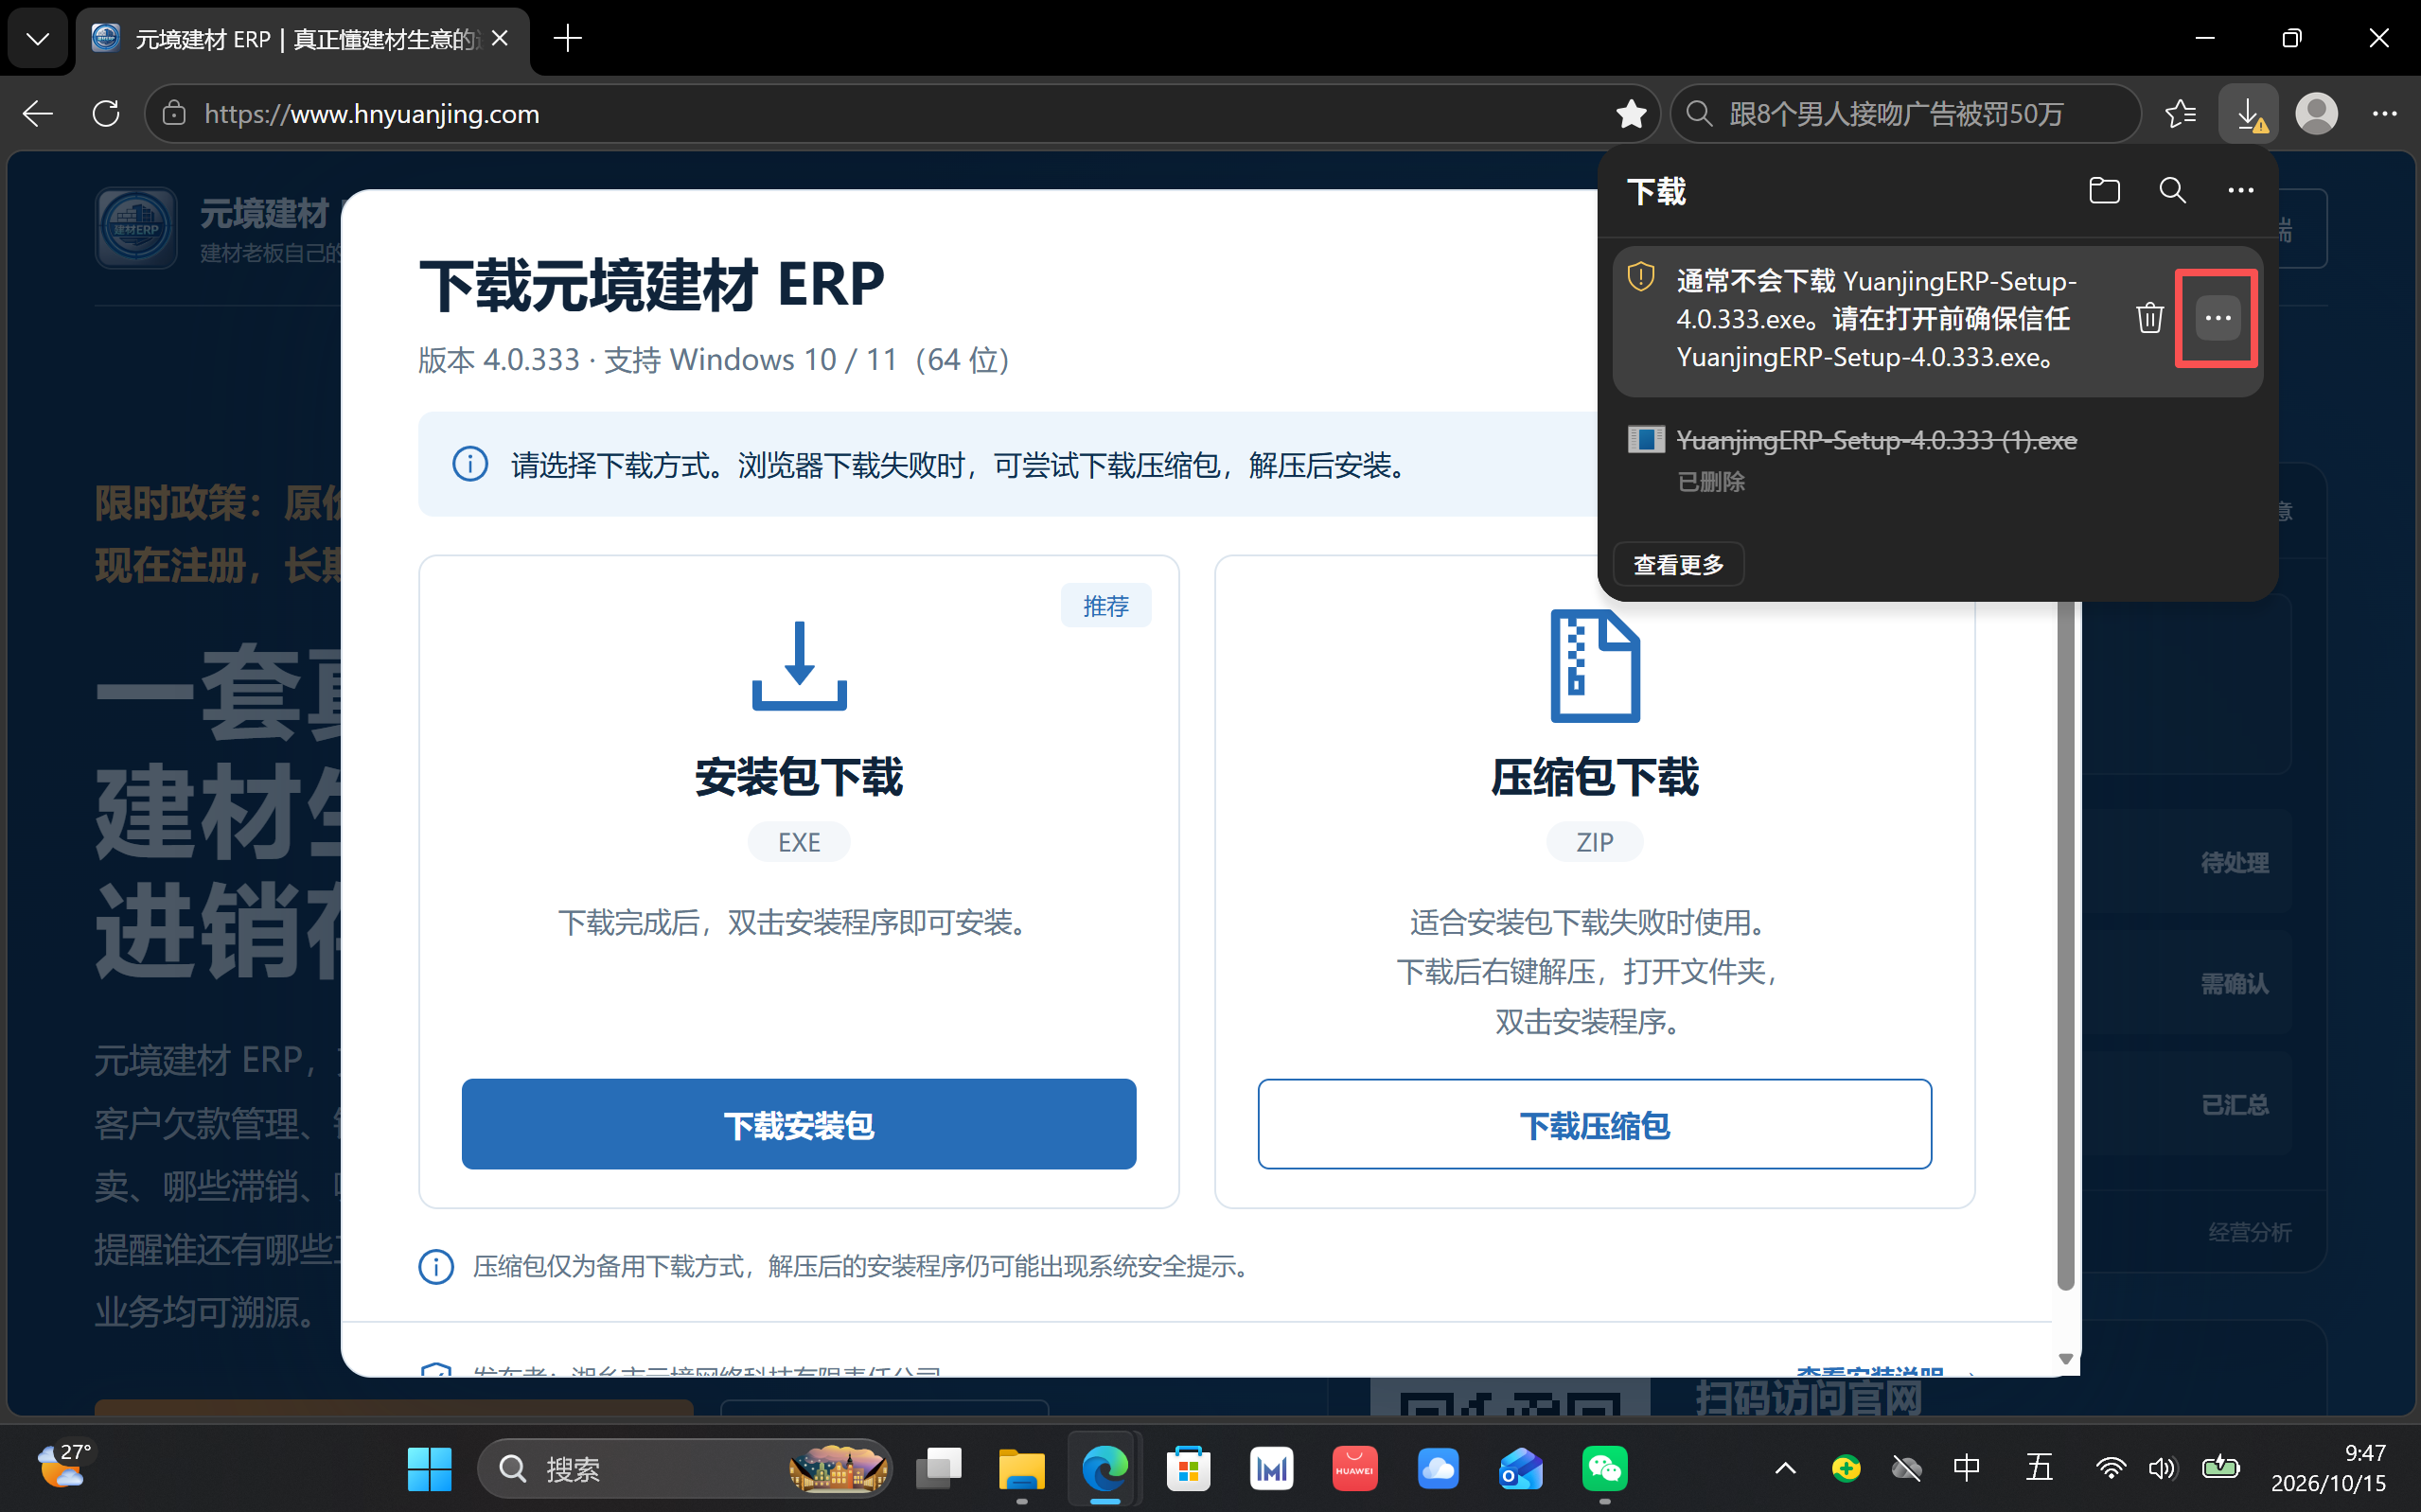Click the browser search box
Viewport: 2421px width, 1512px height.
point(1906,114)
